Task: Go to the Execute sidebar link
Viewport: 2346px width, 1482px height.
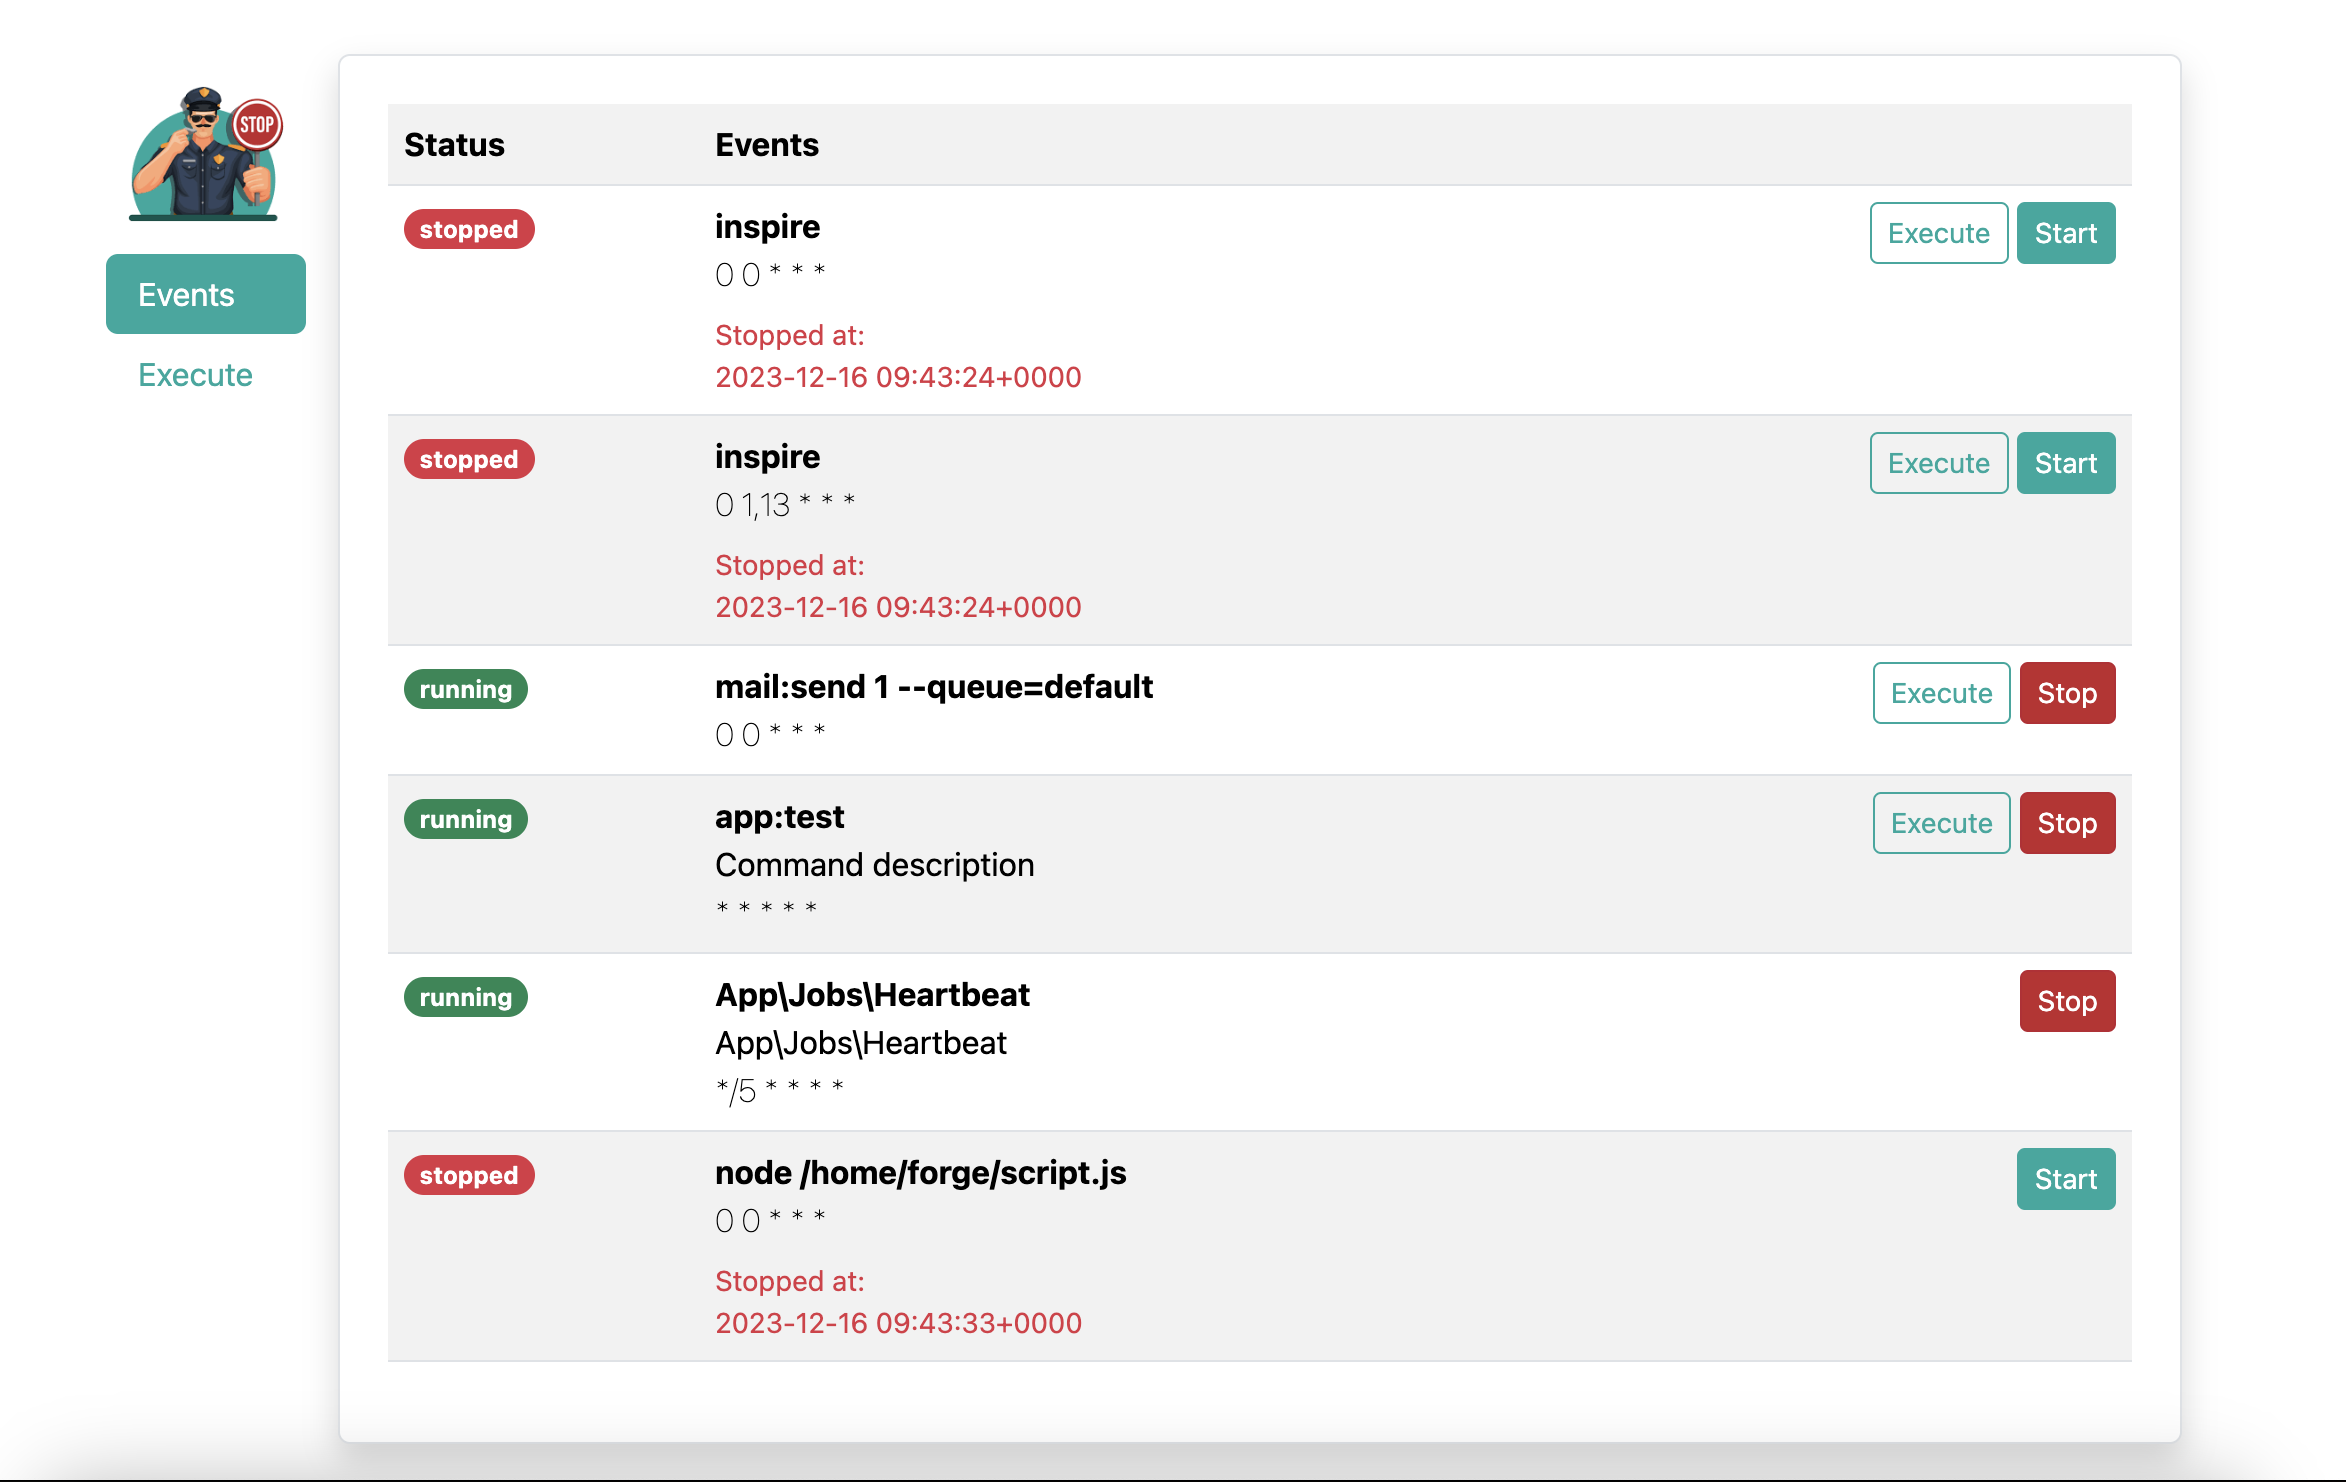Action: pos(195,375)
